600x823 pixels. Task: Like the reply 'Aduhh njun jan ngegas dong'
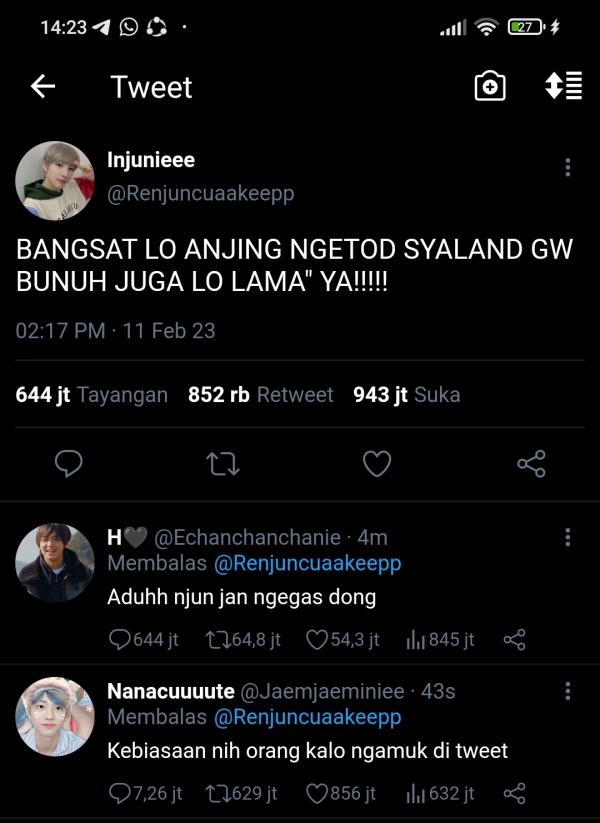click(318, 640)
